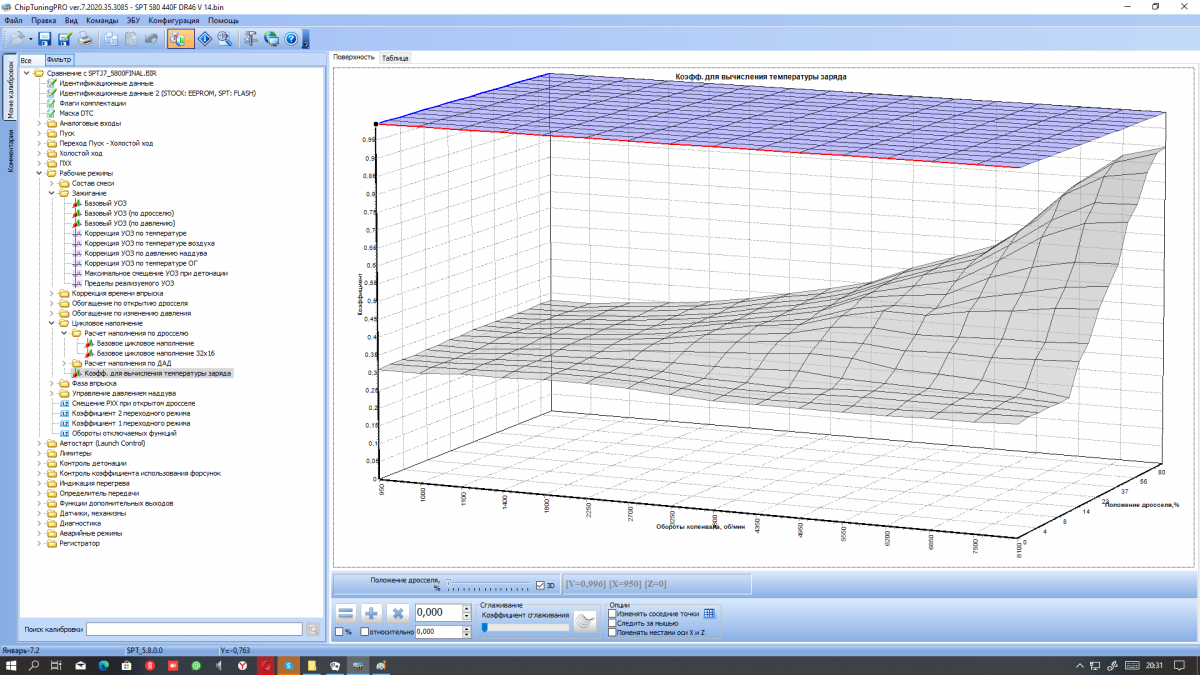Open the magnifier search tool in toolbar

click(x=225, y=39)
